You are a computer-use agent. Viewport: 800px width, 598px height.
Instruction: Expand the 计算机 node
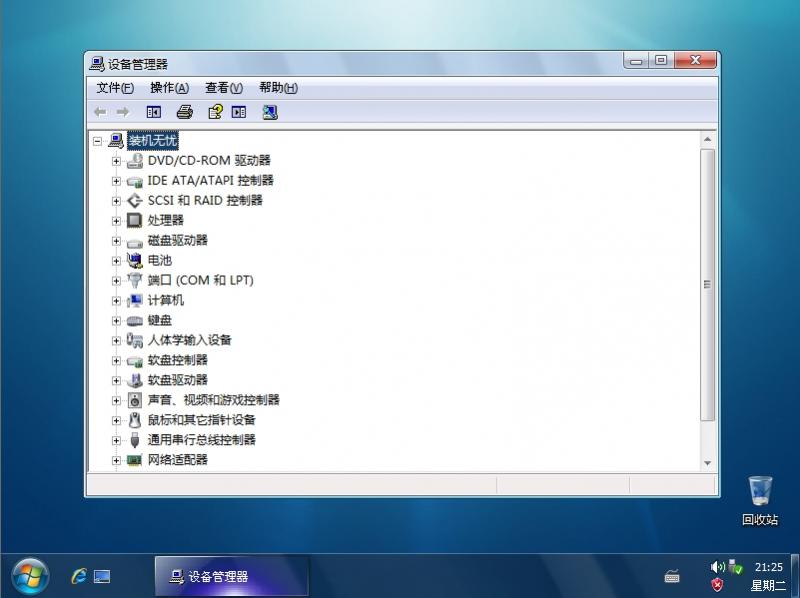(116, 301)
